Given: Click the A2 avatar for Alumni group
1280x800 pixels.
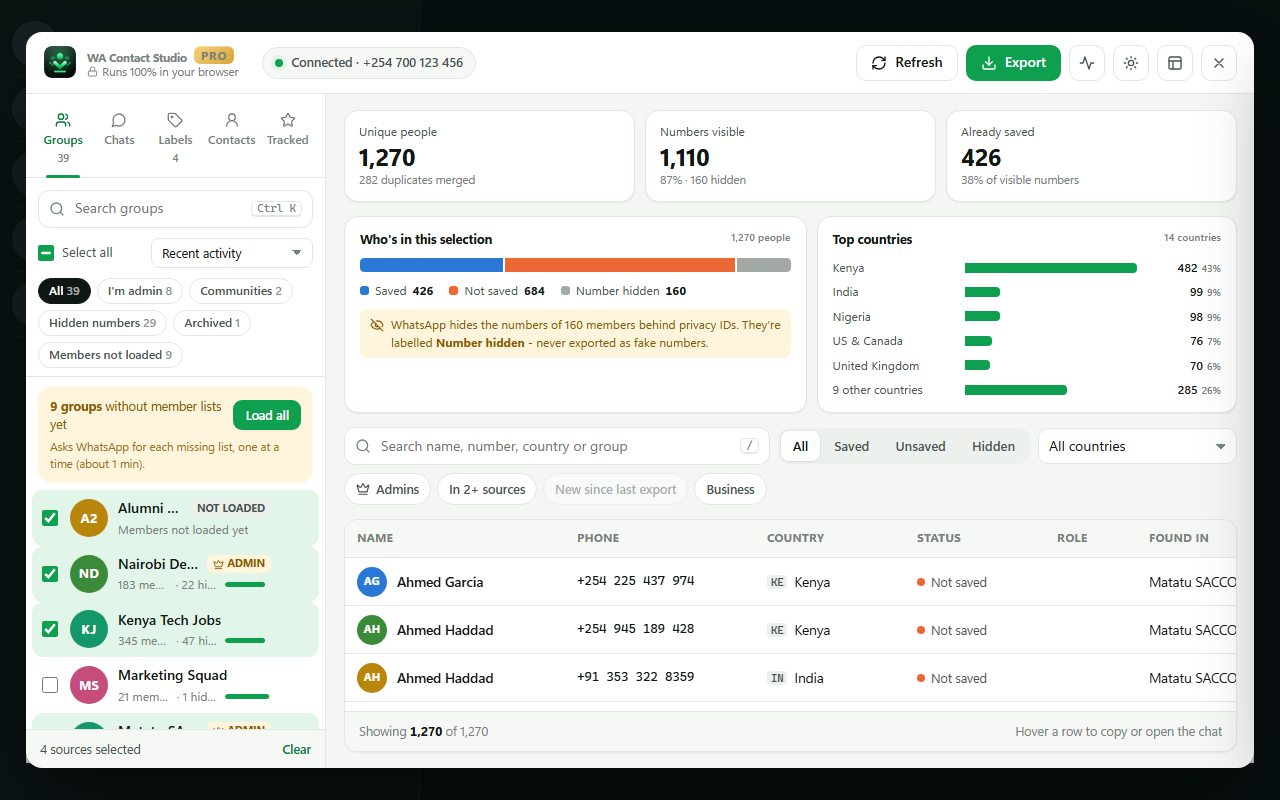Looking at the screenshot, I should (x=89, y=518).
